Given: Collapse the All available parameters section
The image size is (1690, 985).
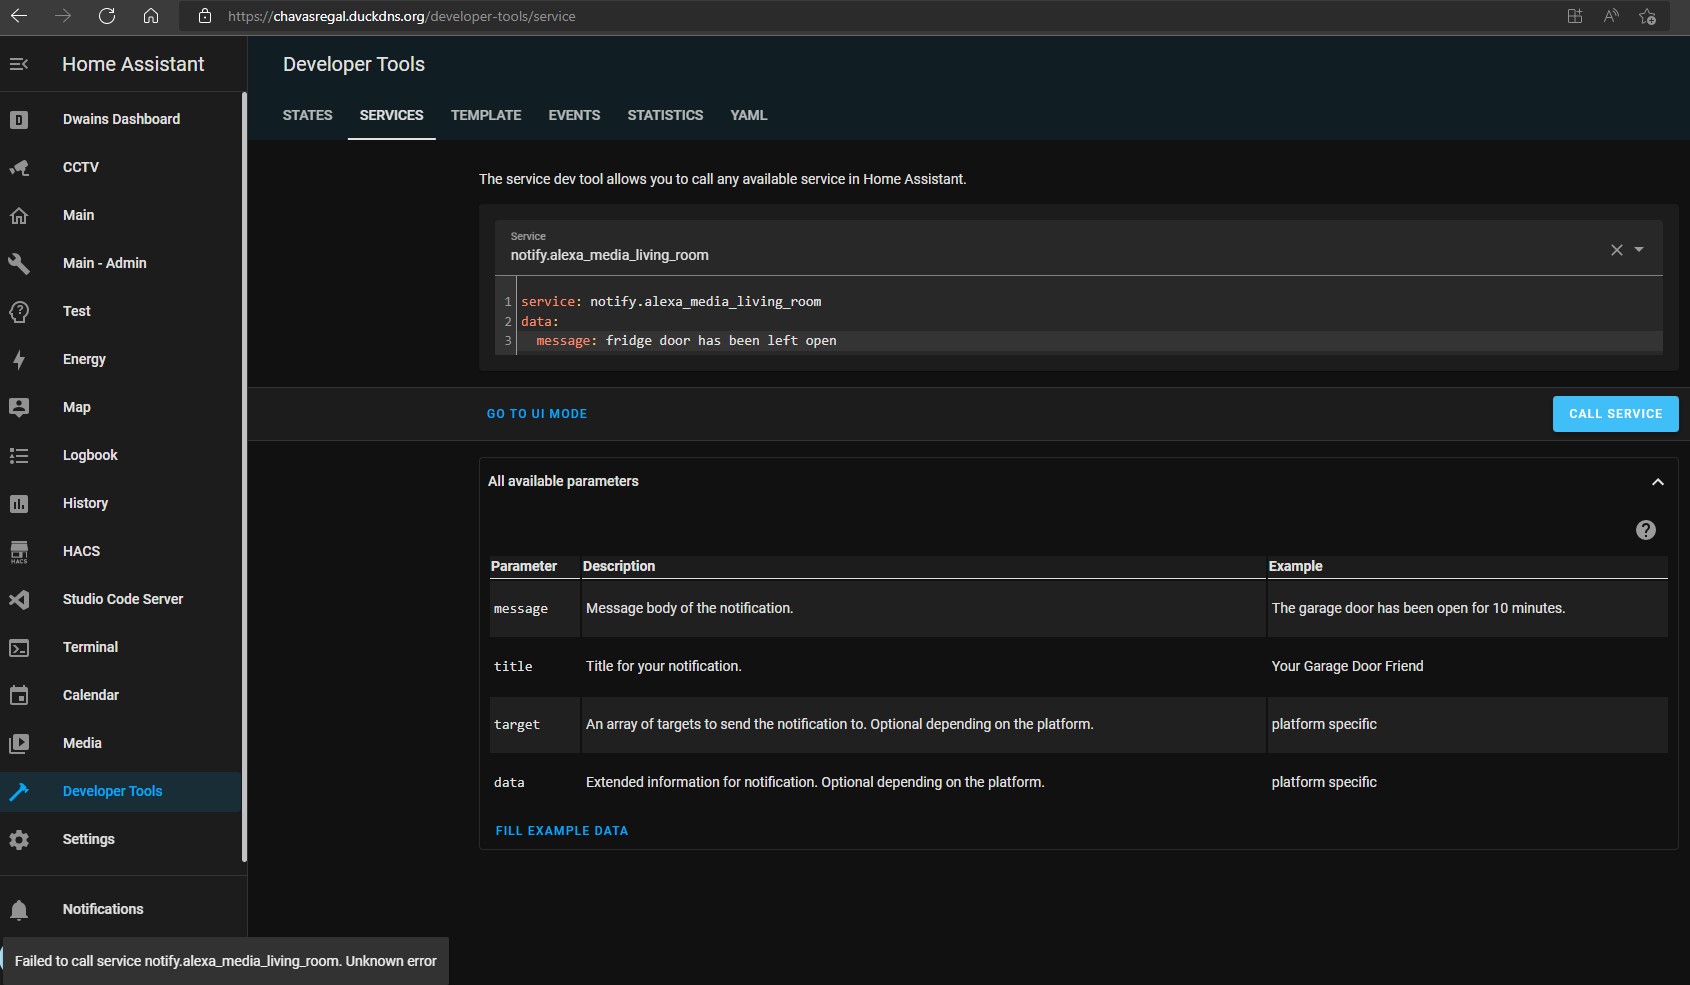Looking at the screenshot, I should point(1657,482).
